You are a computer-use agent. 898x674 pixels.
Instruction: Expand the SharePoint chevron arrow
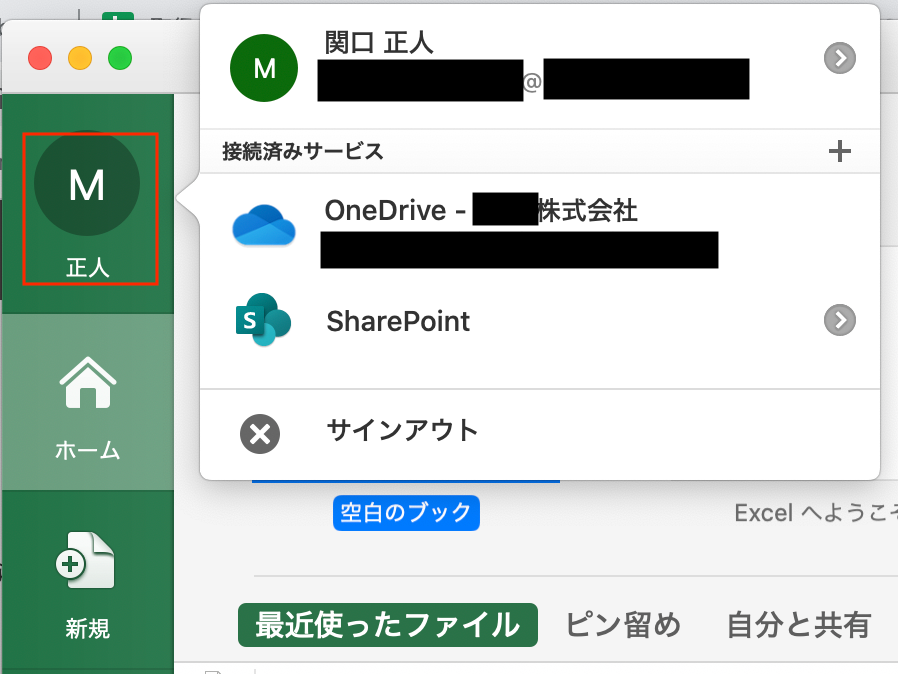840,320
